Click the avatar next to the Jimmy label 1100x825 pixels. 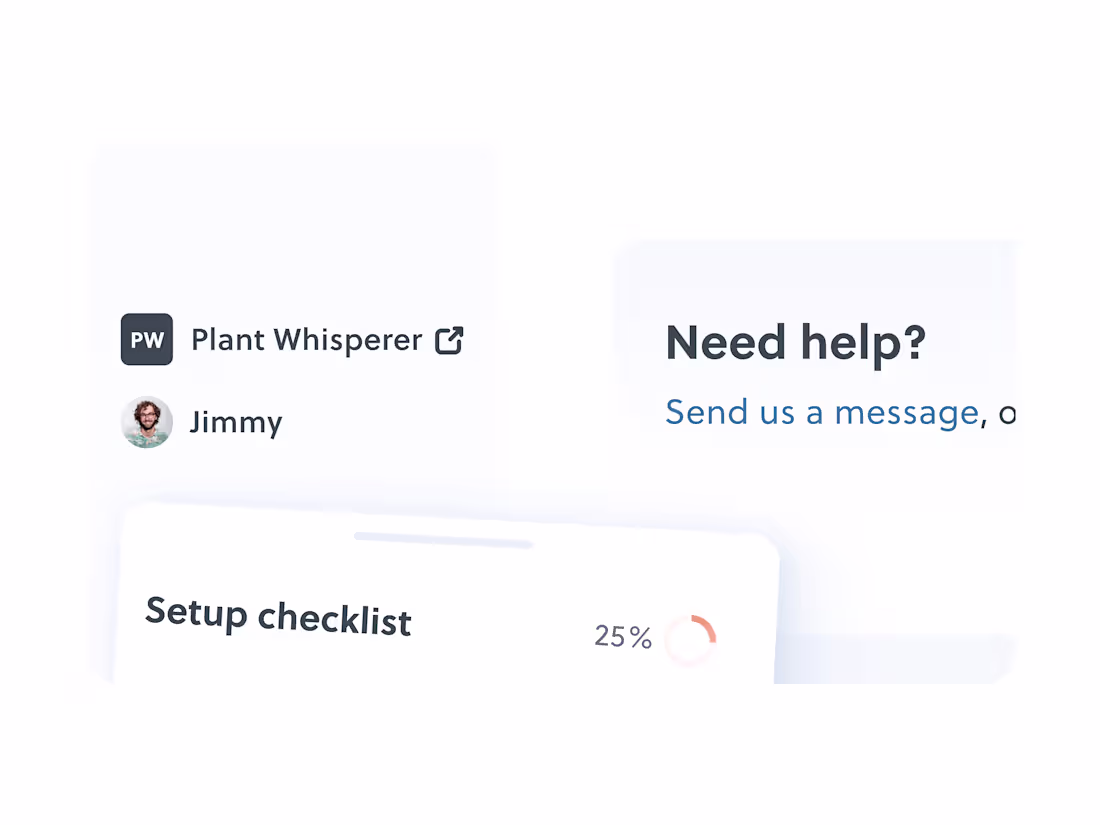click(x=146, y=422)
